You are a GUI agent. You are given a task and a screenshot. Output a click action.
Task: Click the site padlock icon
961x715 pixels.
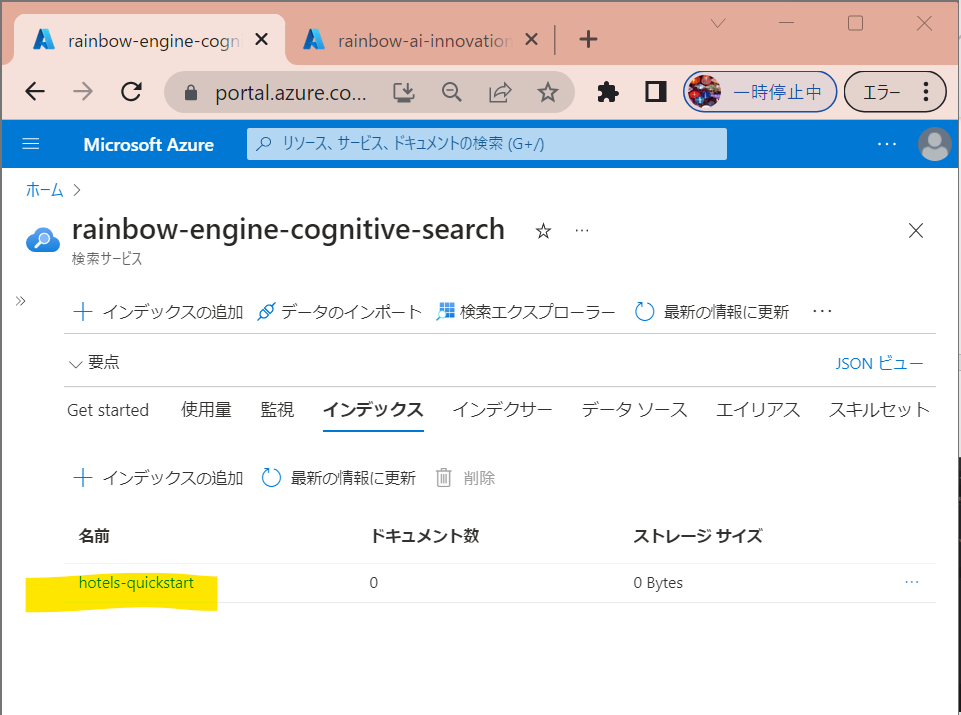tap(191, 93)
